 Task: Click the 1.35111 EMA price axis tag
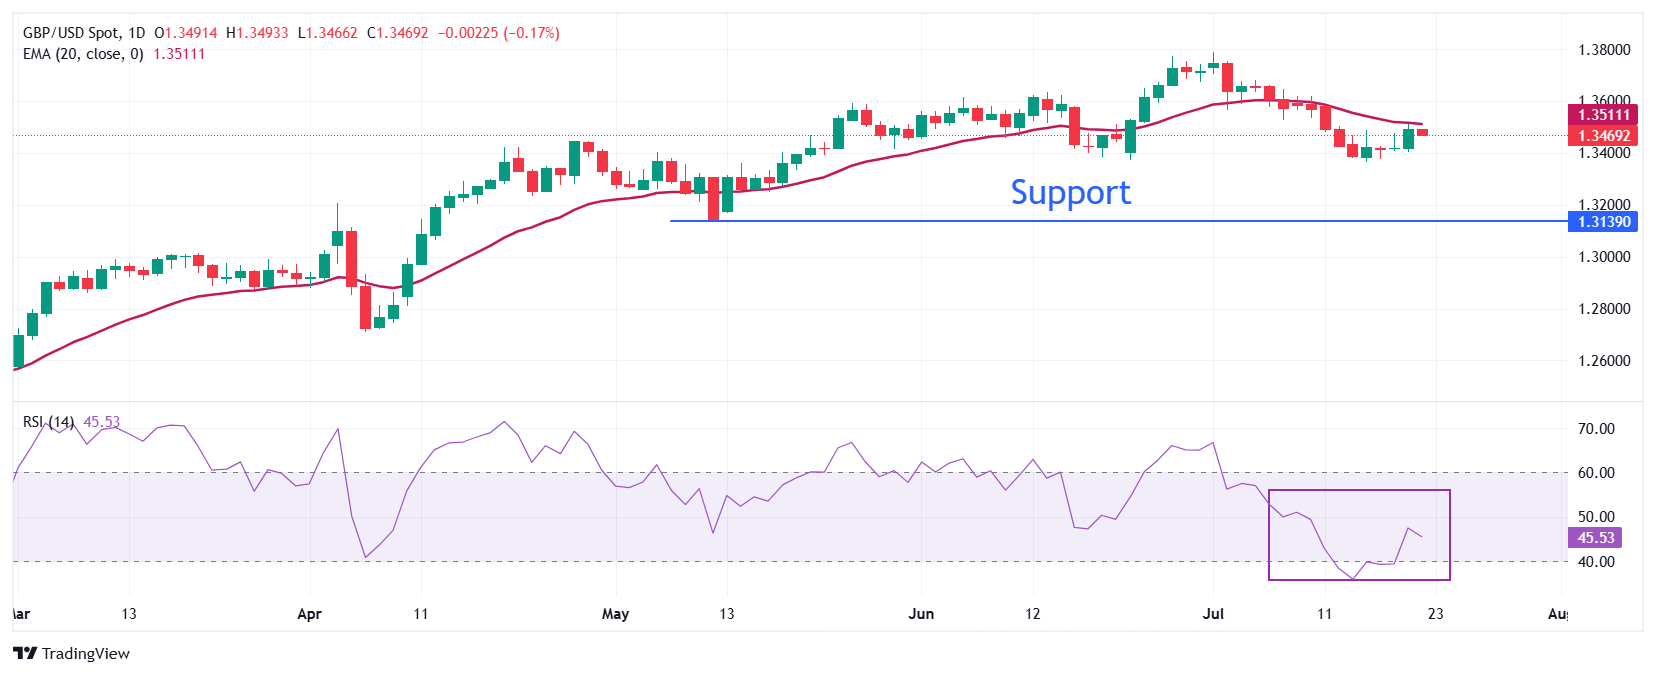1603,115
